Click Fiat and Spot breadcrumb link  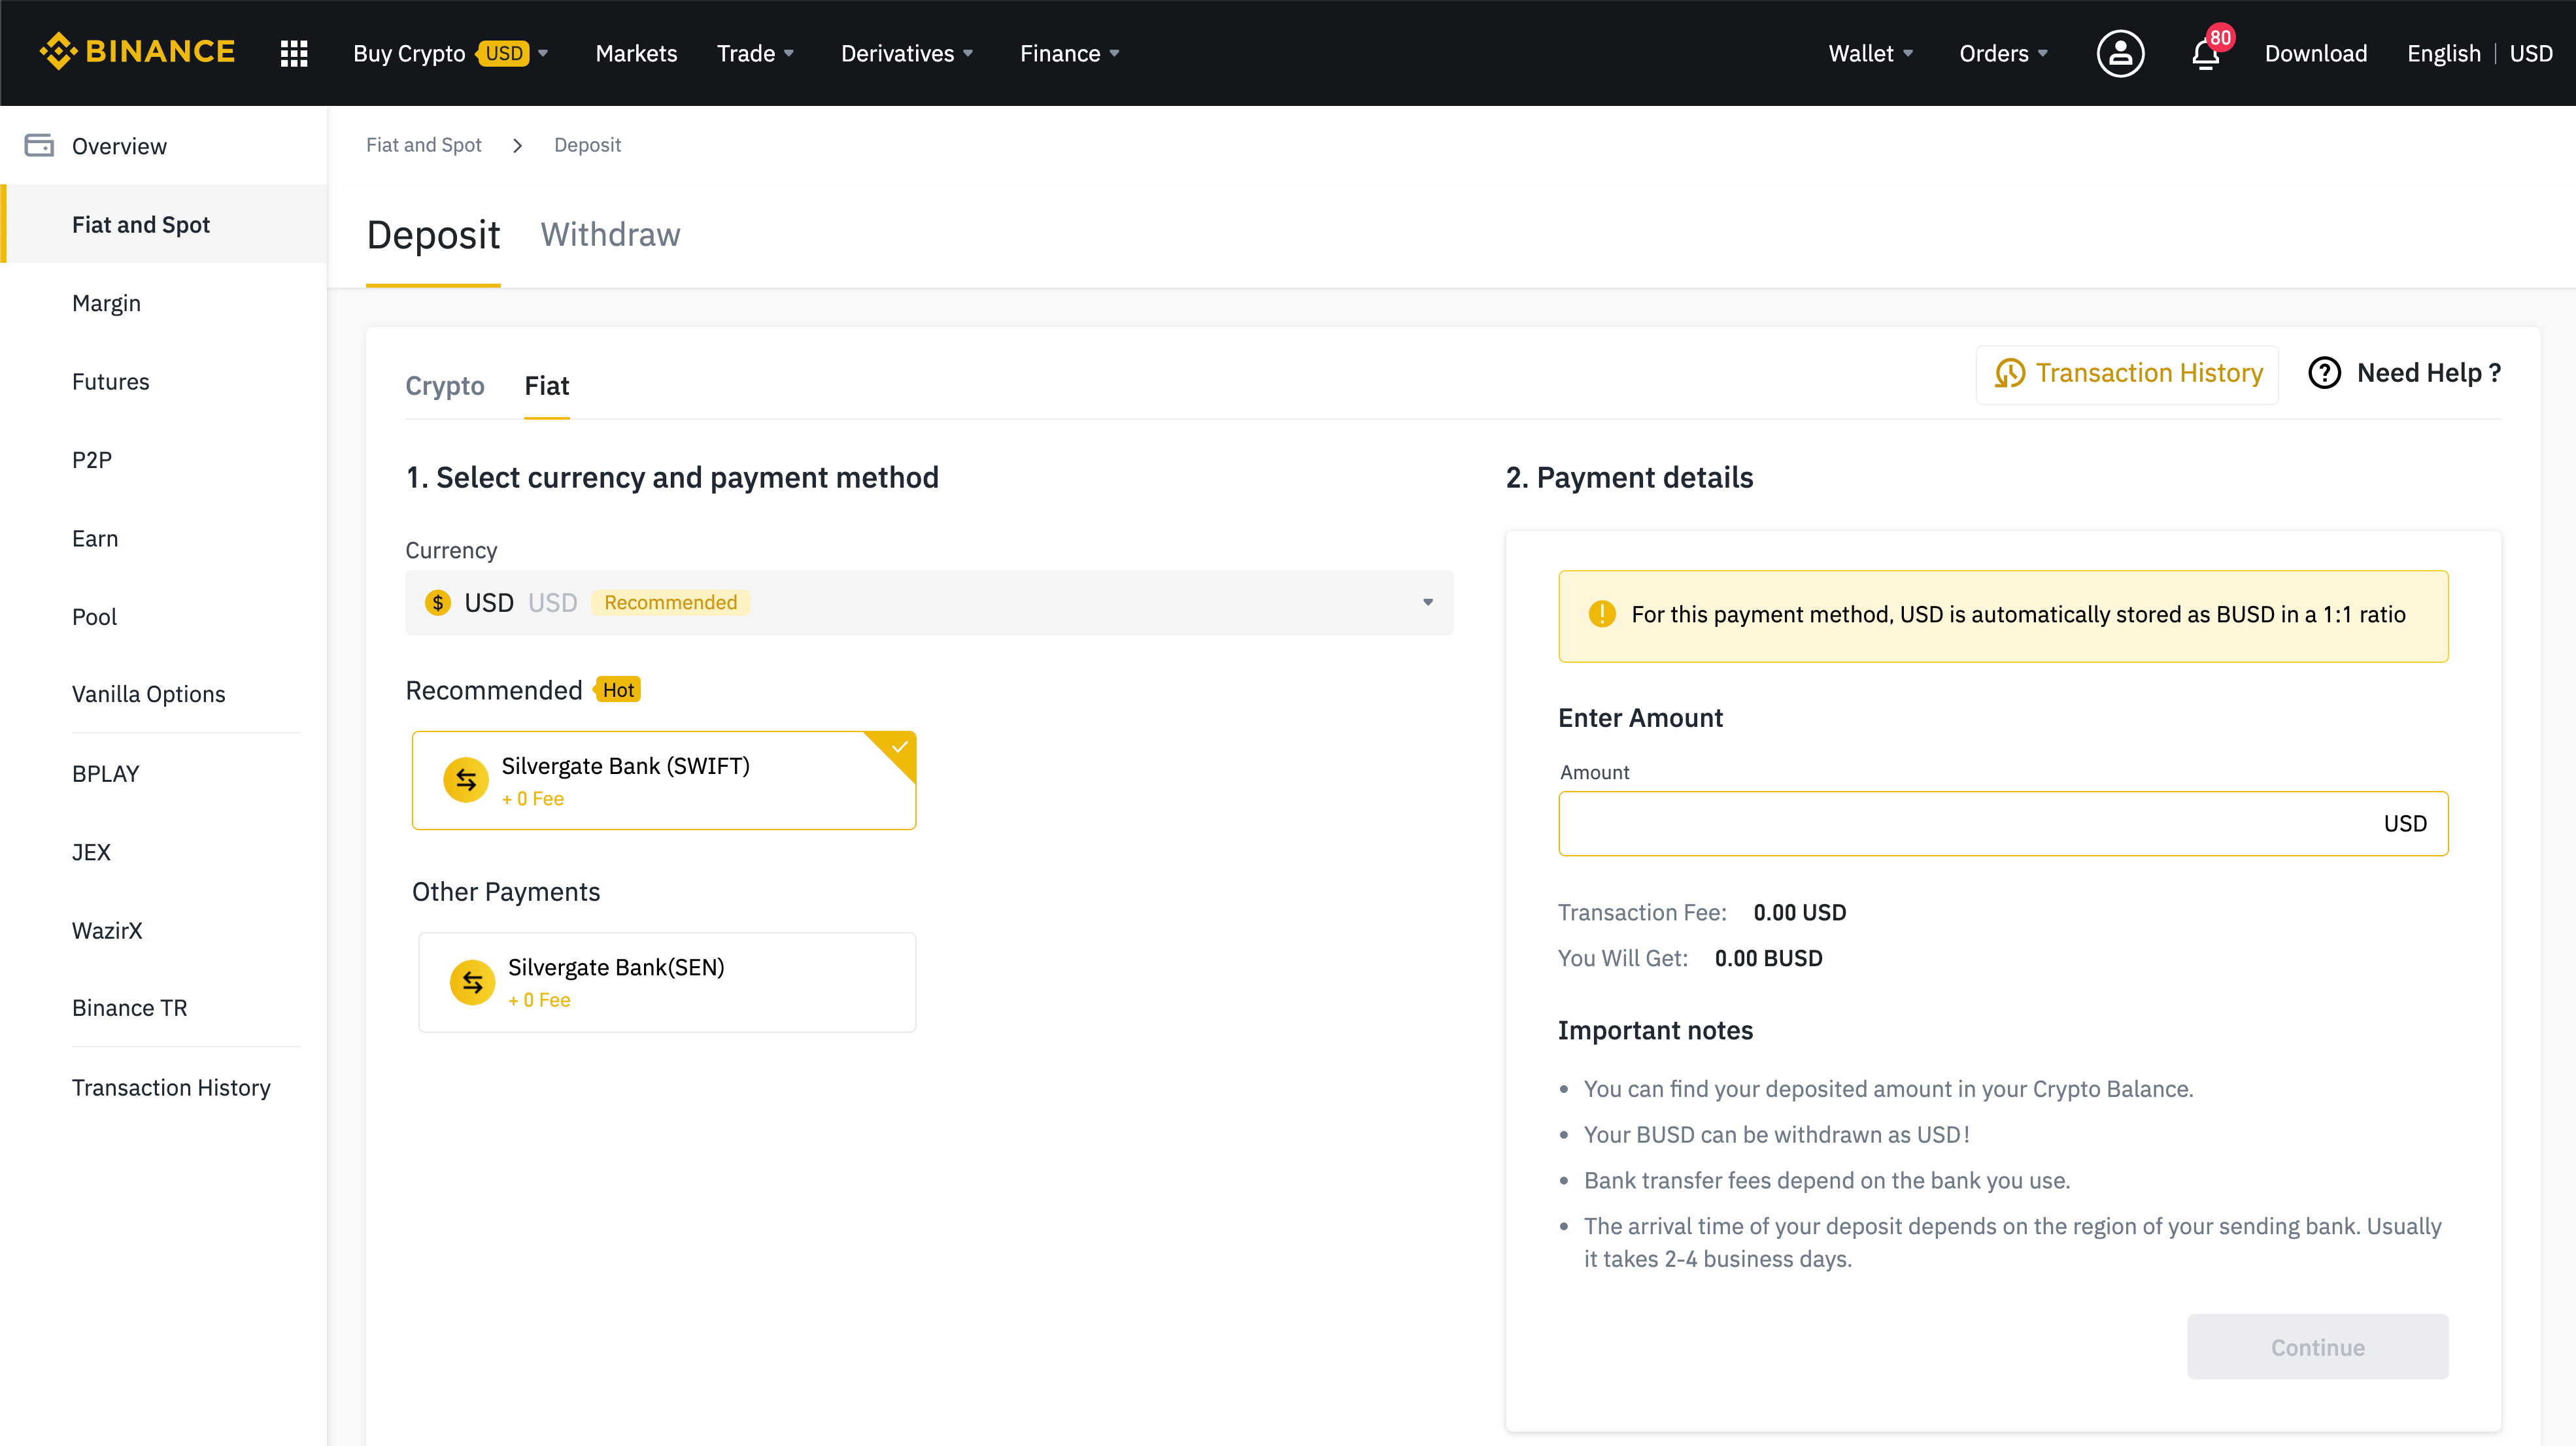(x=424, y=145)
